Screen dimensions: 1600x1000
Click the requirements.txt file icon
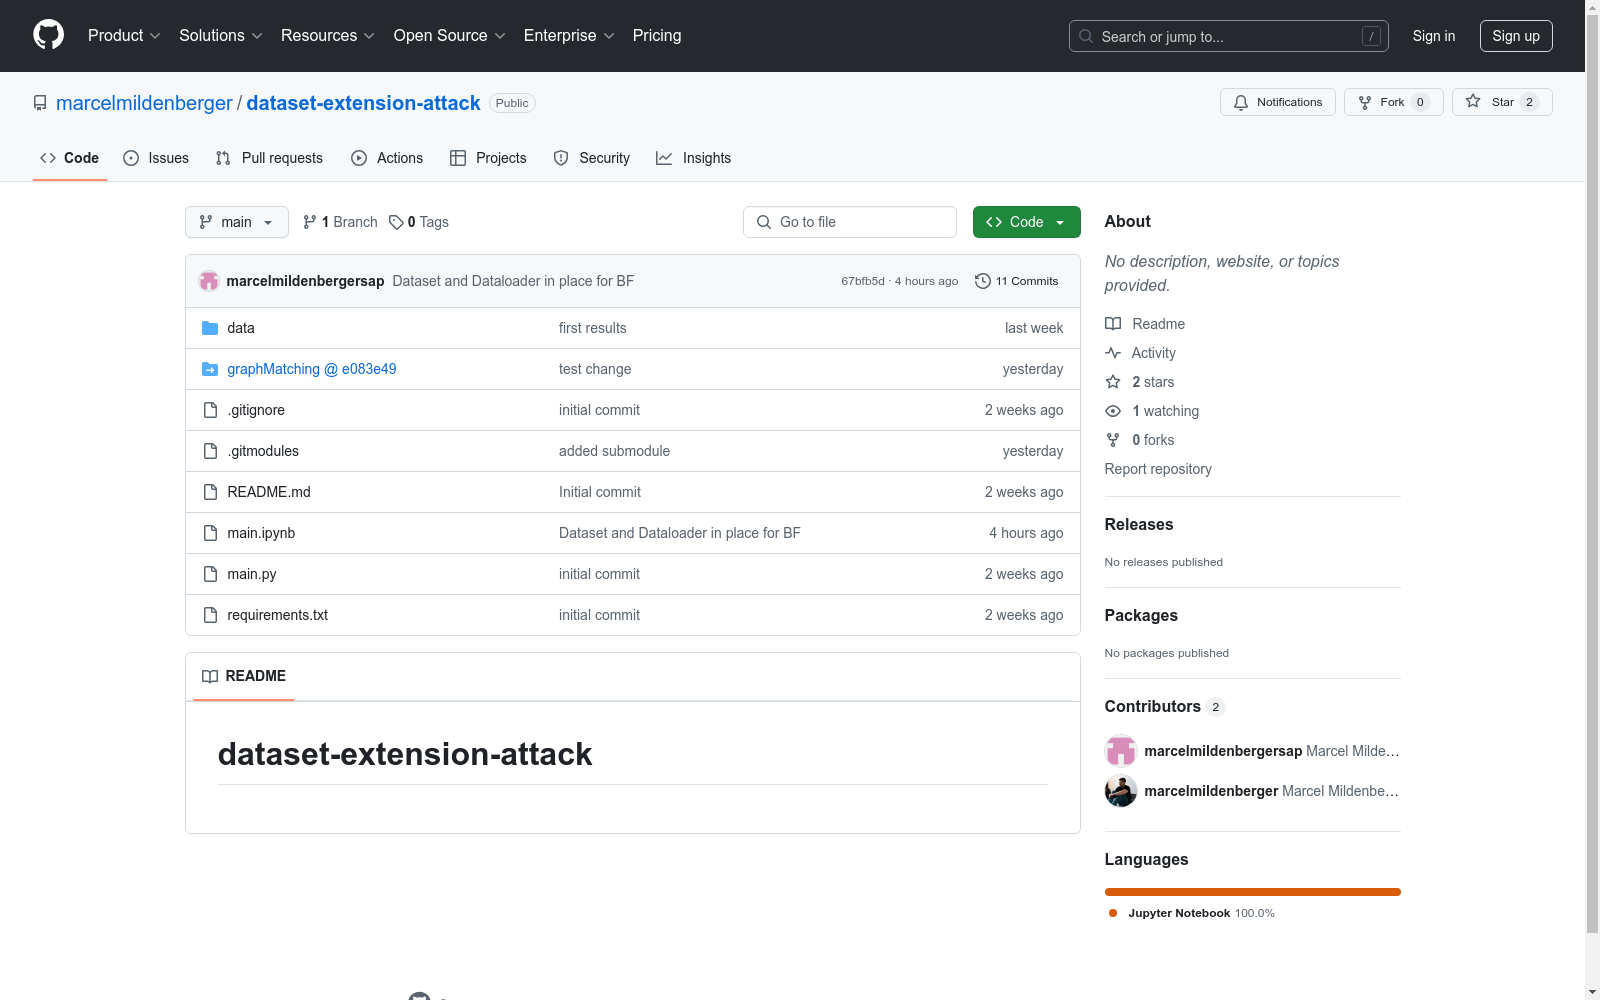click(x=210, y=615)
